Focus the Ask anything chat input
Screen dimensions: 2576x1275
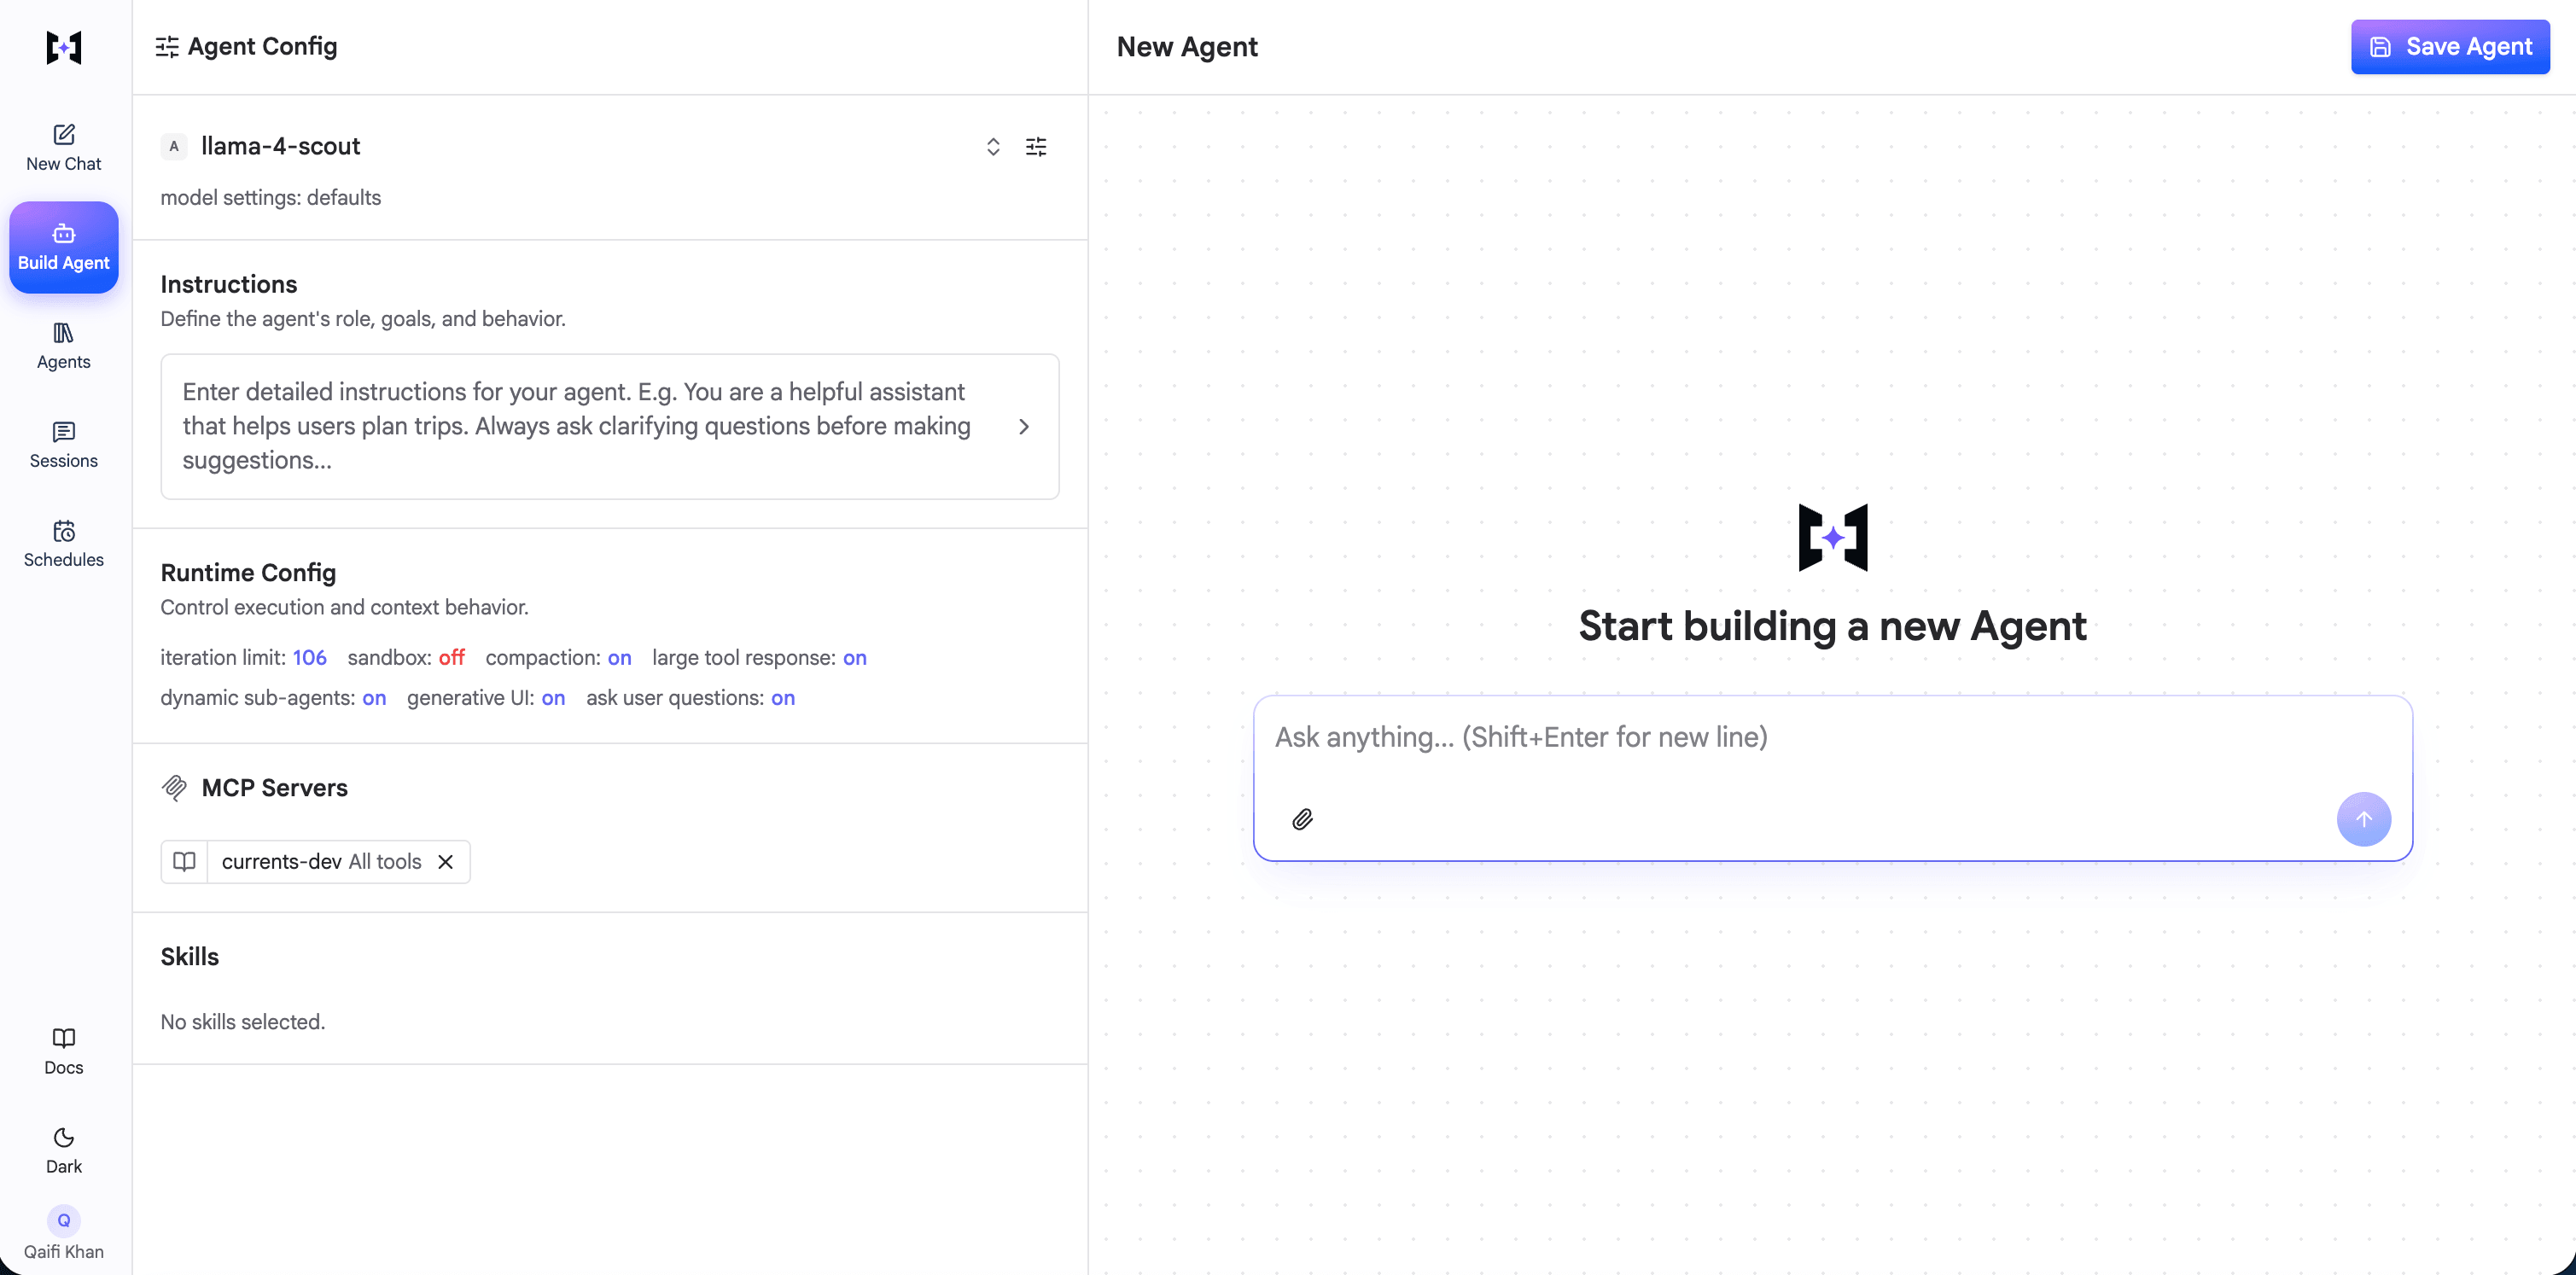pyautogui.click(x=1832, y=738)
